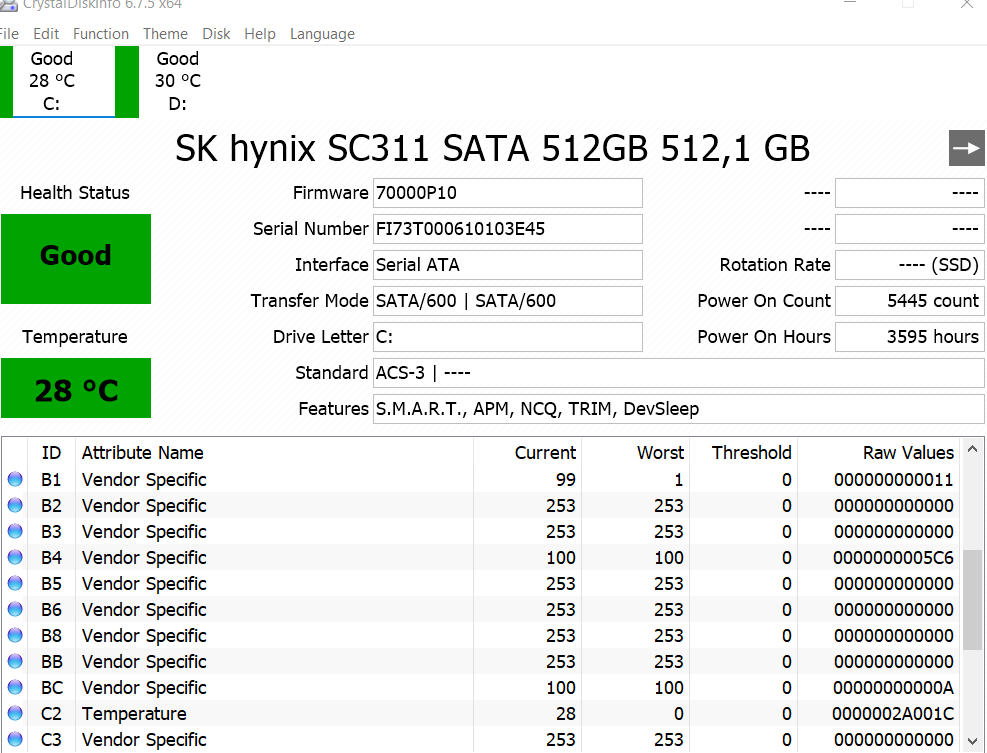Open the Disk menu
The height and width of the screenshot is (753, 987).
(216, 34)
